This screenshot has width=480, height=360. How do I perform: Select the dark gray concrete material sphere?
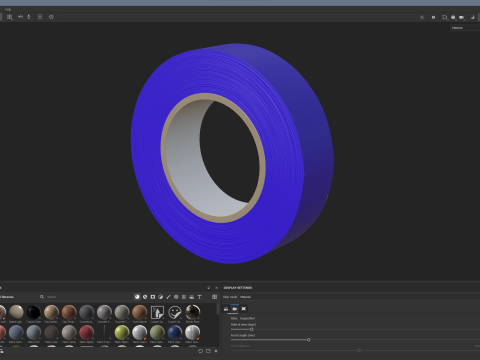tap(87, 313)
